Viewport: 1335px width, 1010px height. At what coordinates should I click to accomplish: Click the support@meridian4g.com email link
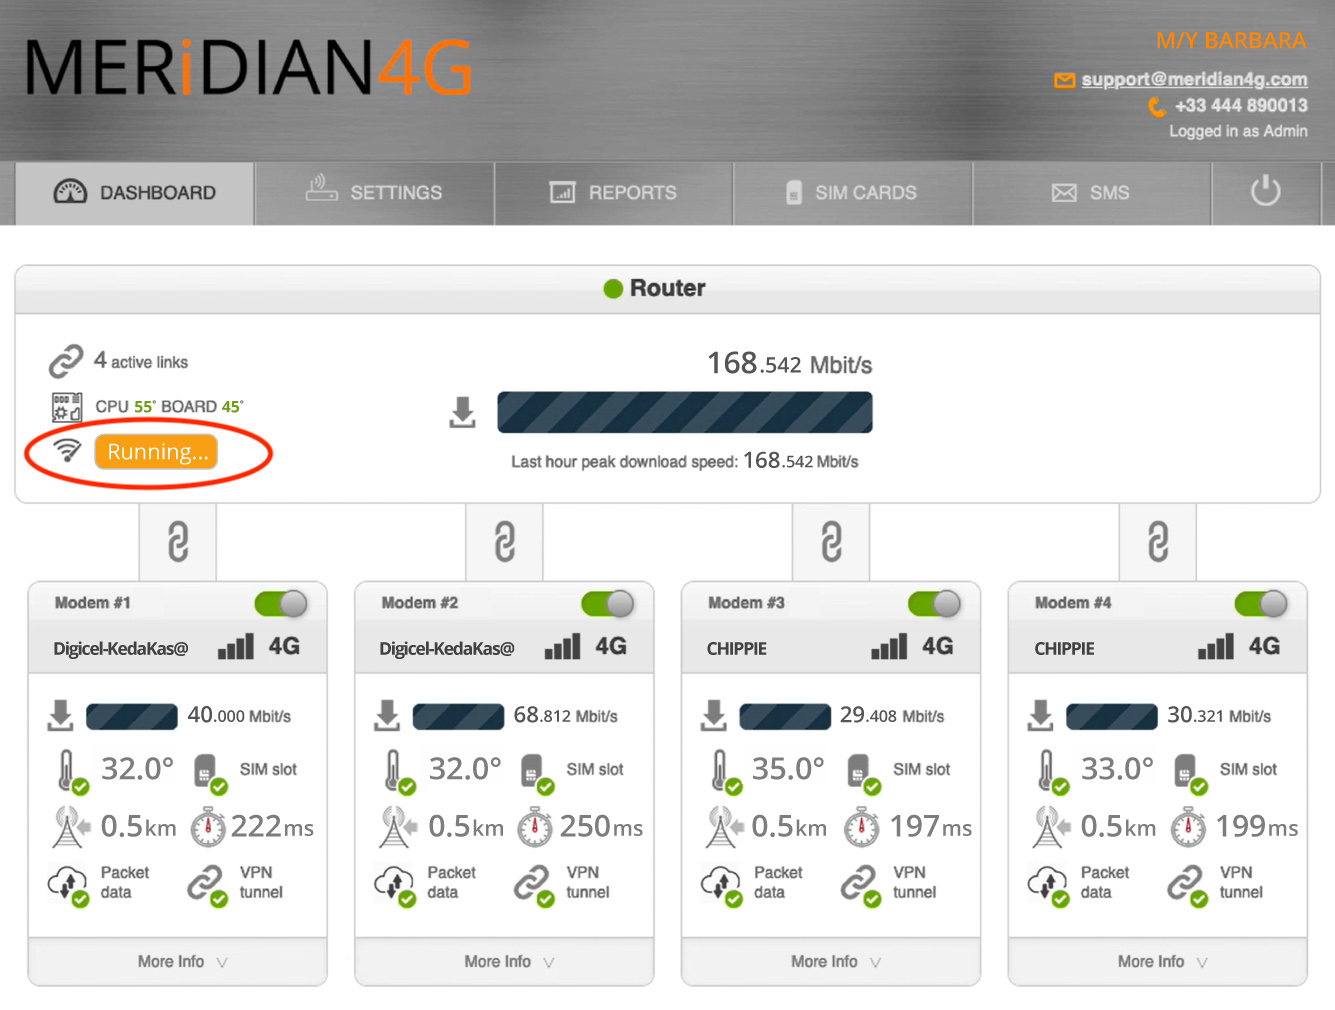coord(1194,79)
